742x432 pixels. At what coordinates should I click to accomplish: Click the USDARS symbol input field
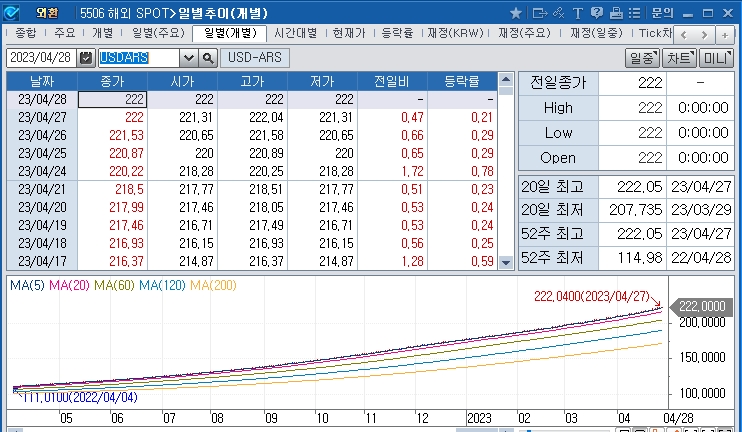139,58
